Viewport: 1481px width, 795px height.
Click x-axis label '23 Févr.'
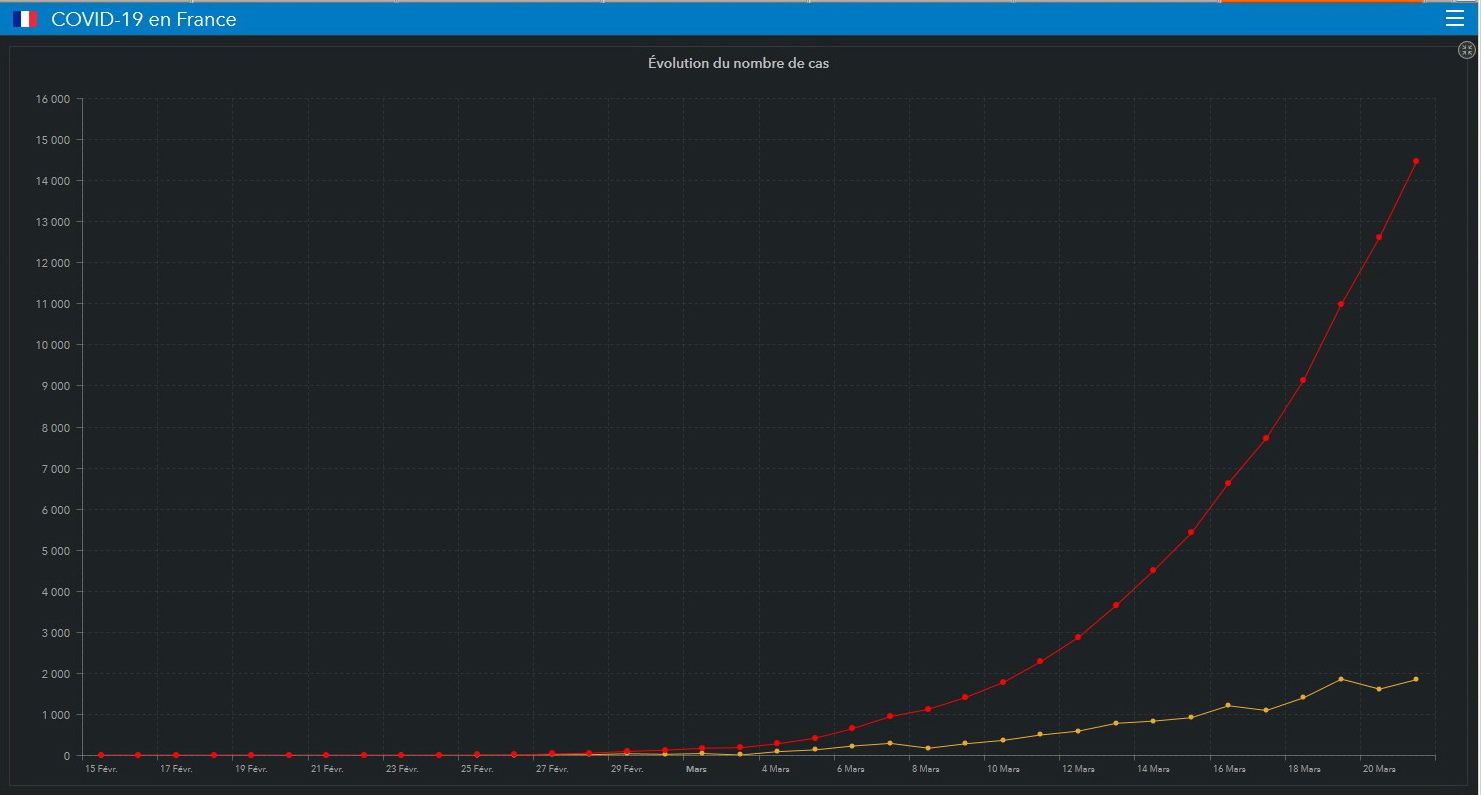point(402,769)
